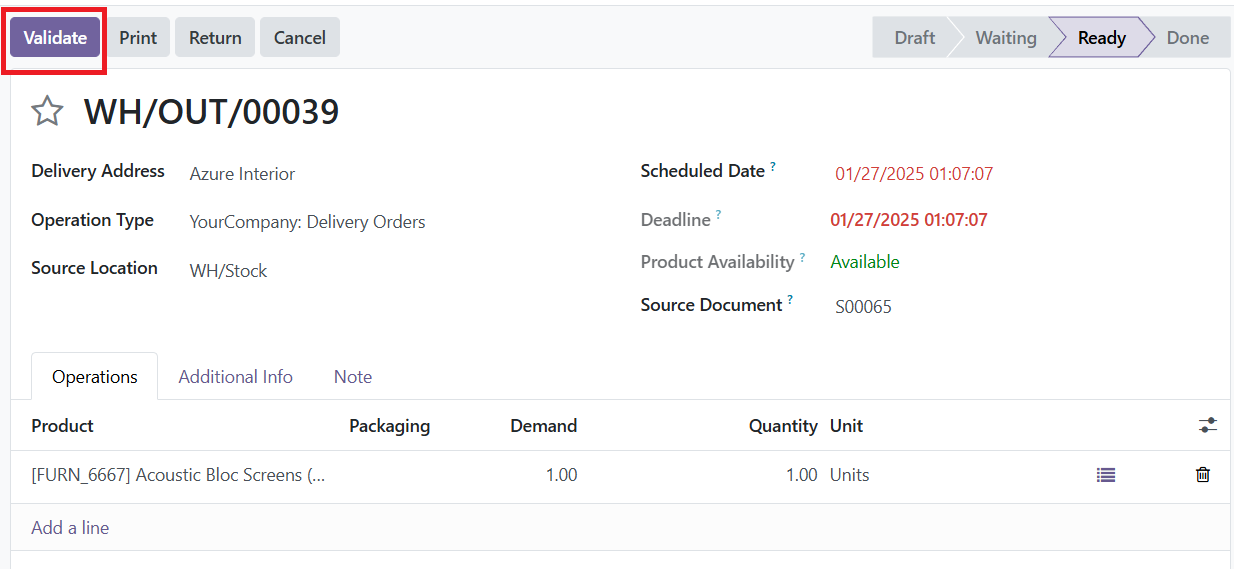Cancel the delivery order
Screen dimensions: 1234x569
coord(300,38)
